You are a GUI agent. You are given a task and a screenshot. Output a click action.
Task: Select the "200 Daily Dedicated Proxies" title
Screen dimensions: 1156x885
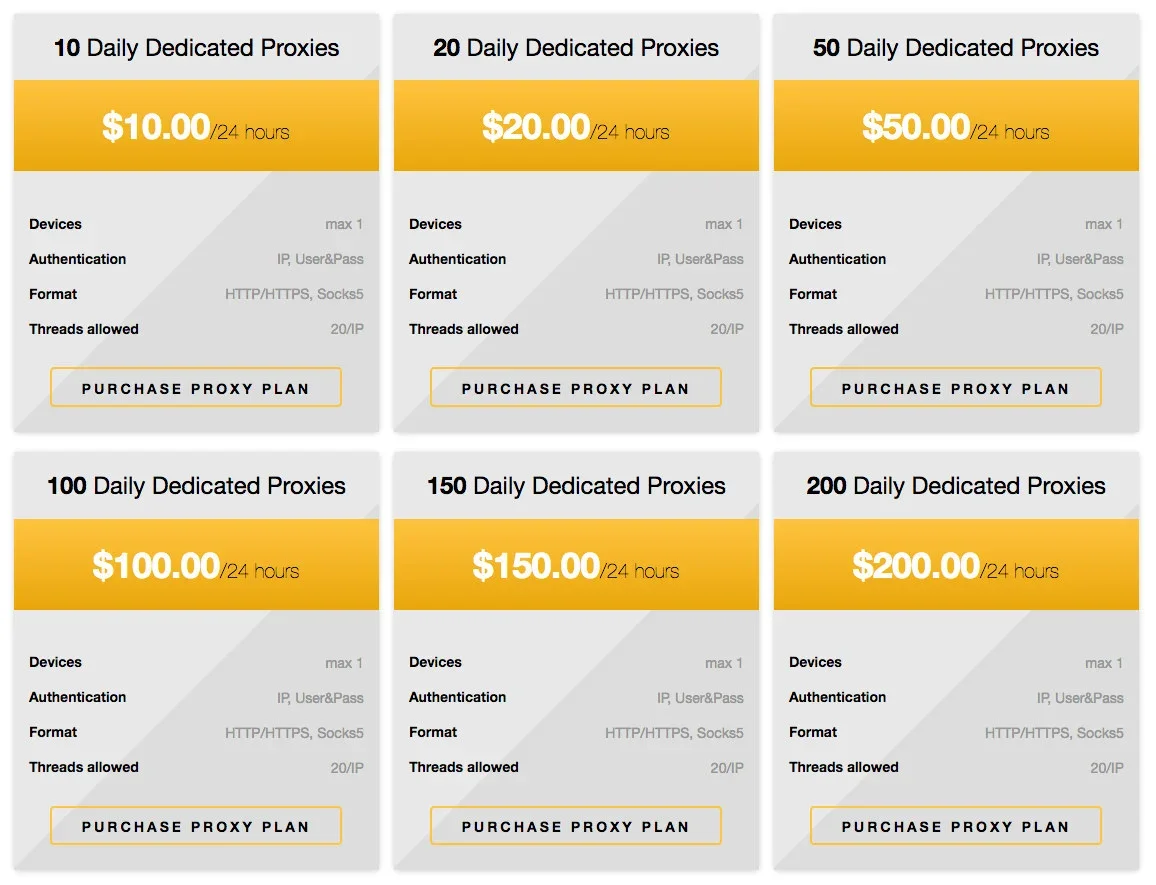(956, 486)
